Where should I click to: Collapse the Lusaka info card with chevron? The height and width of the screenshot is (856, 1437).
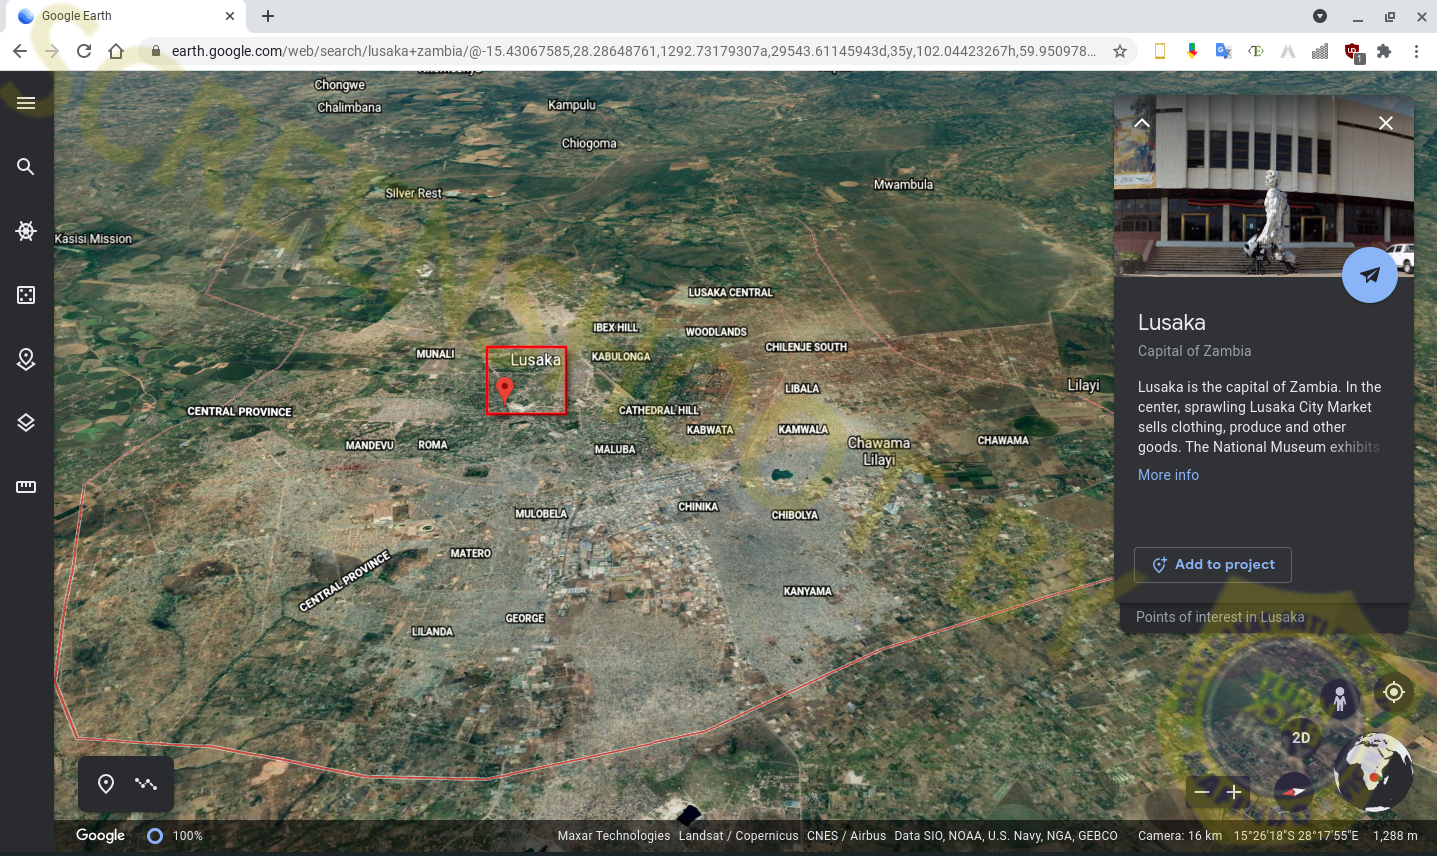[x=1142, y=123]
